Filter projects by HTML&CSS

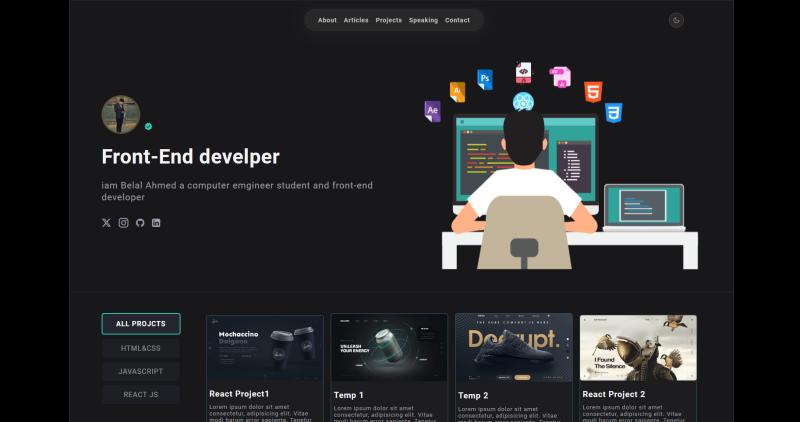(141, 348)
